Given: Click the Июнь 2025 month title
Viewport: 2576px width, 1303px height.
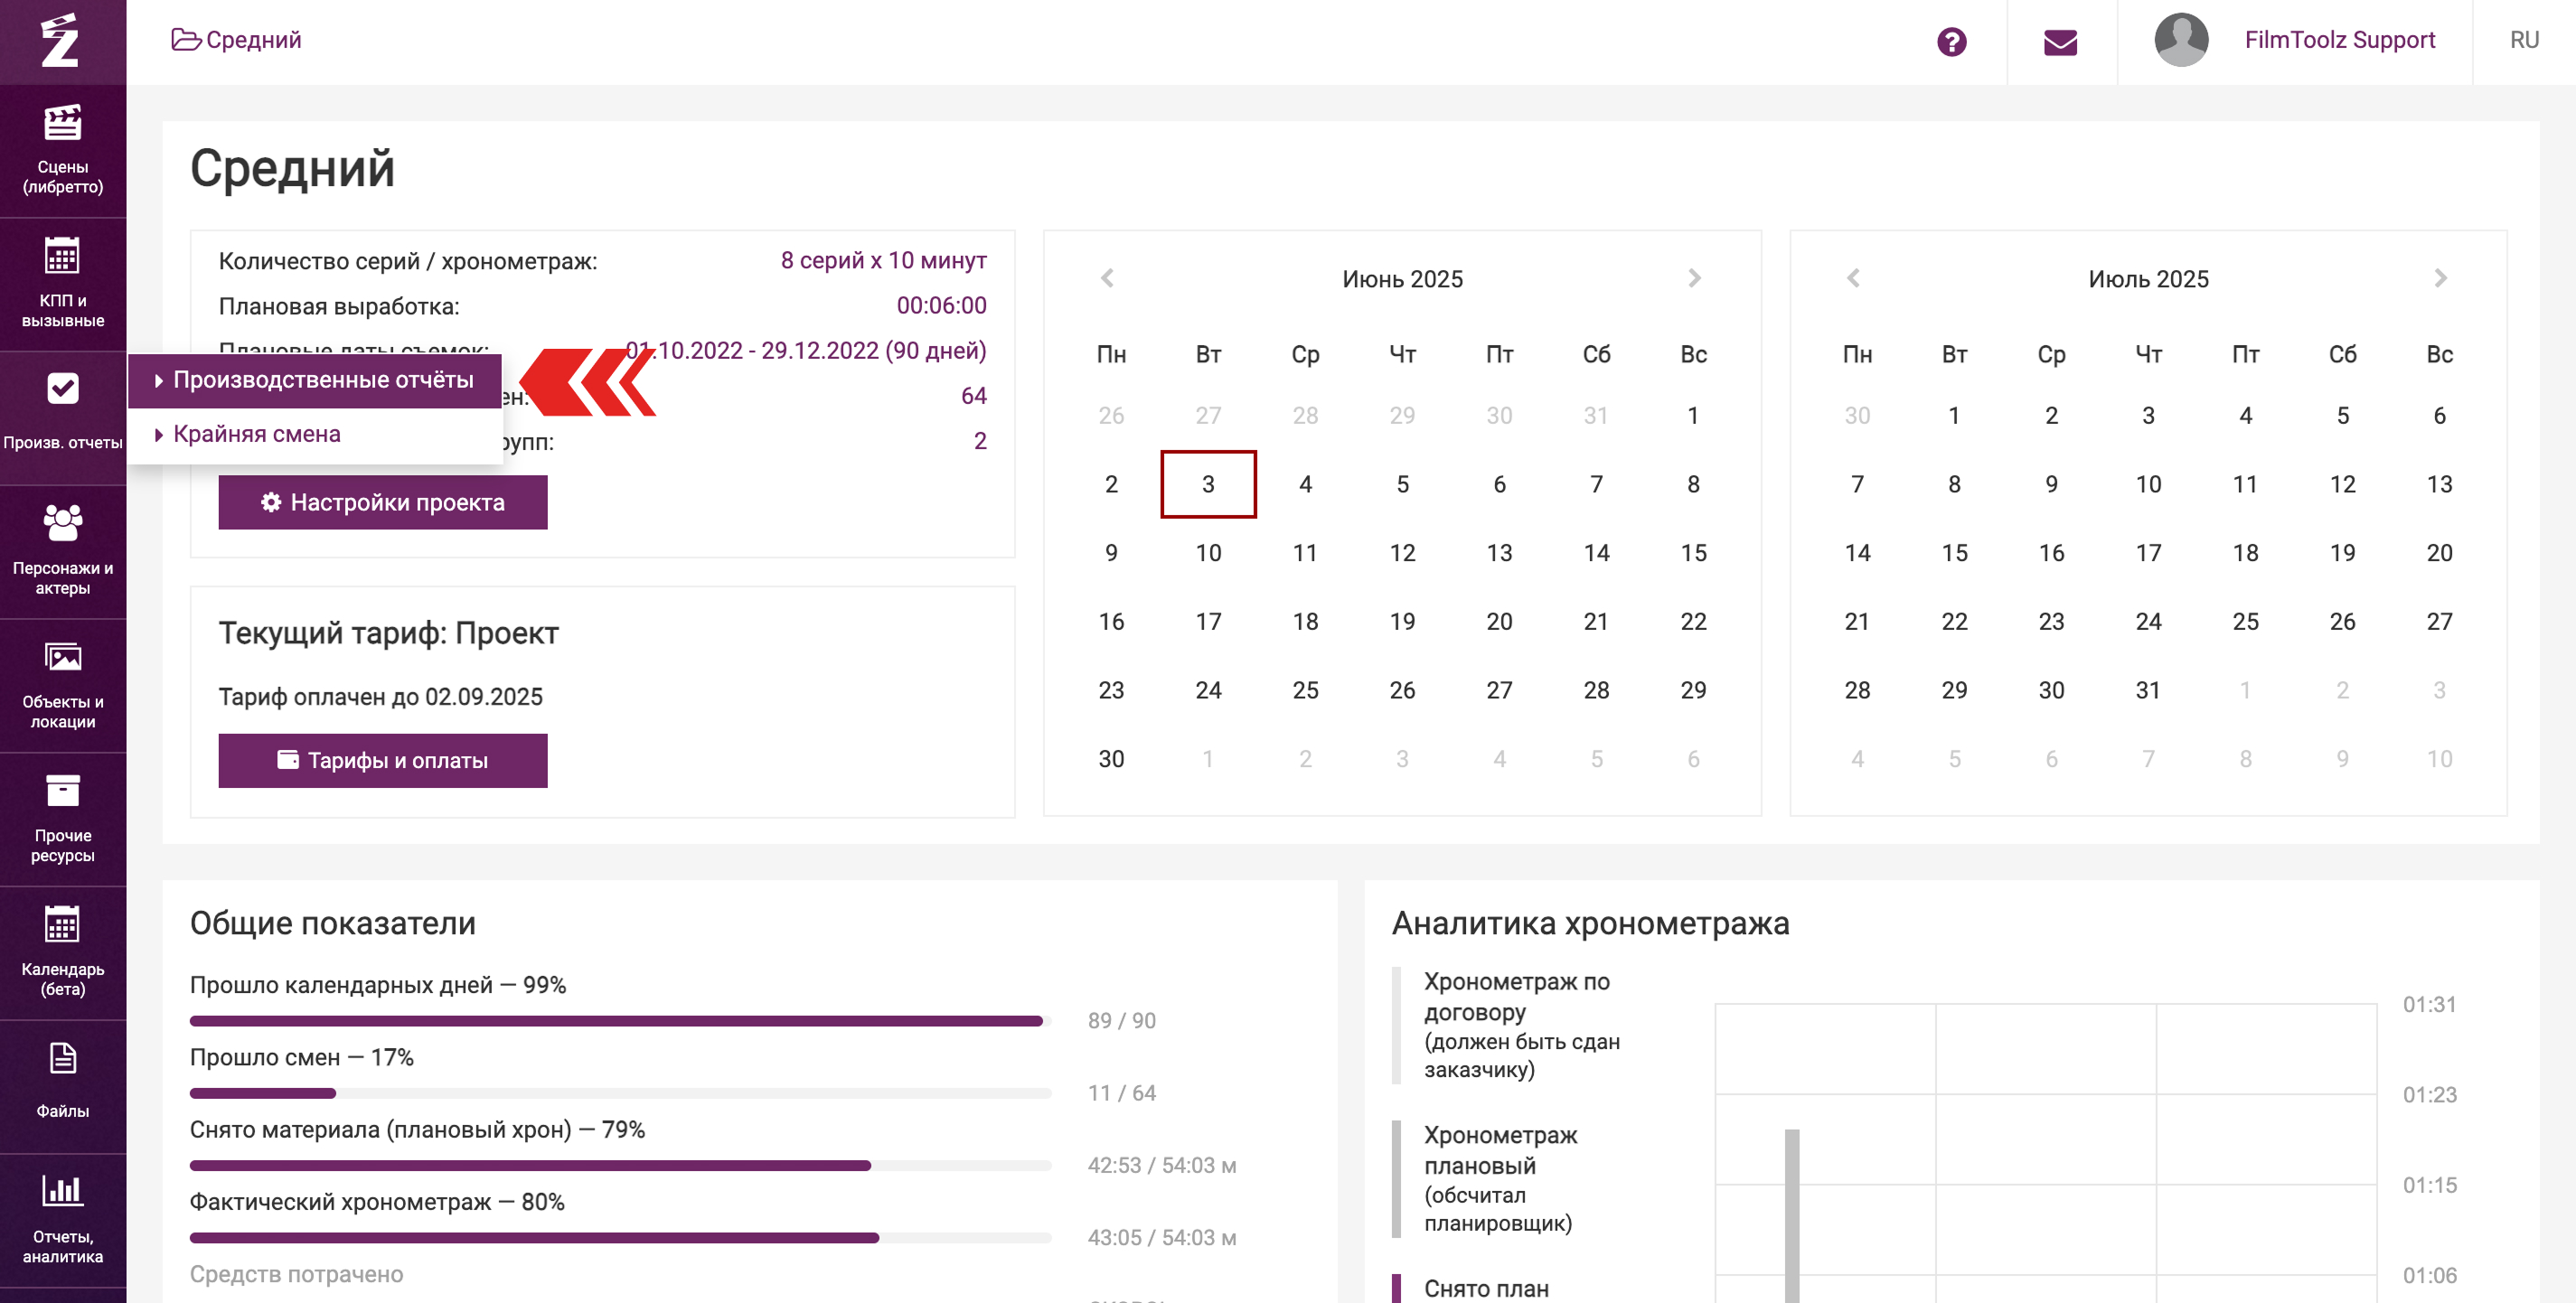Looking at the screenshot, I should (x=1402, y=279).
